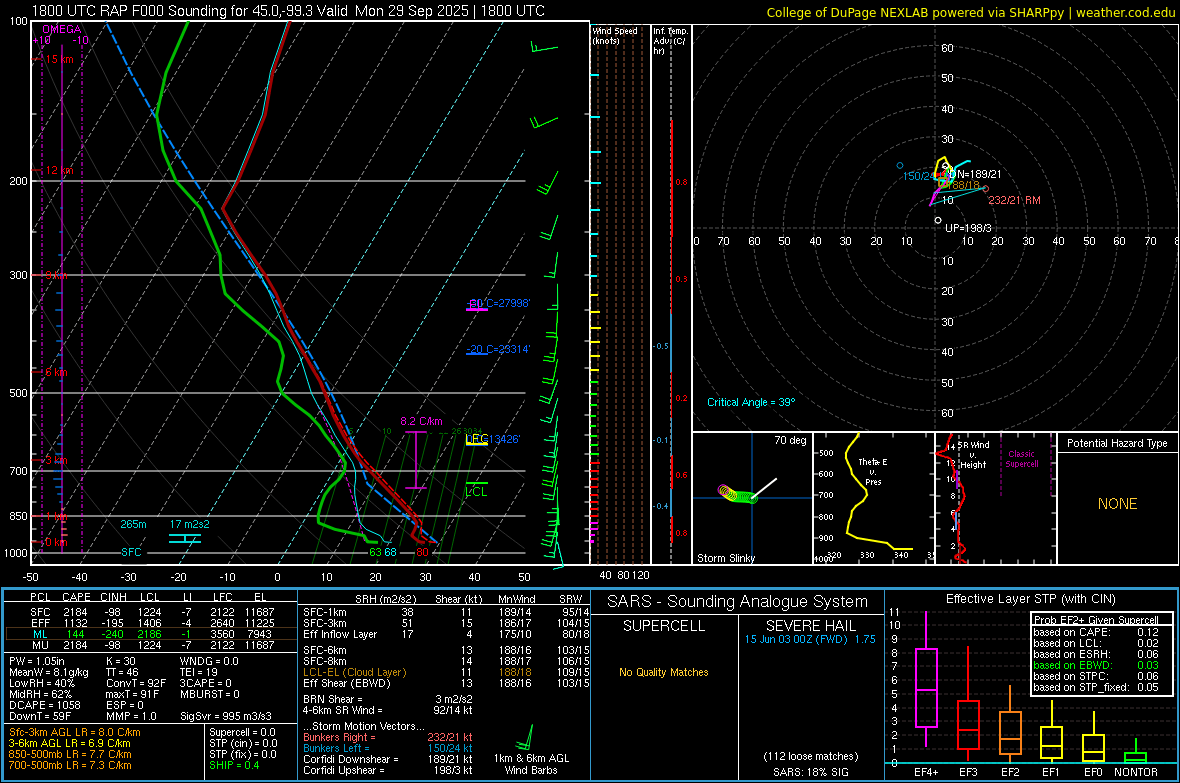Click the 17 m2s2 label

(x=190, y=524)
